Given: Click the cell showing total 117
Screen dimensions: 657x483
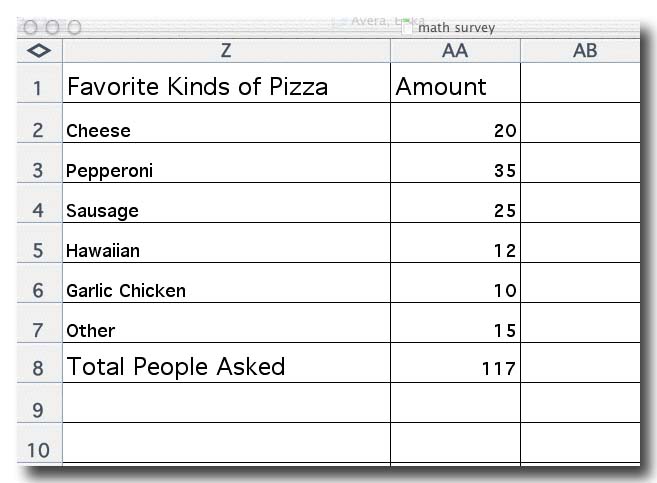Looking at the screenshot, I should tap(455, 363).
